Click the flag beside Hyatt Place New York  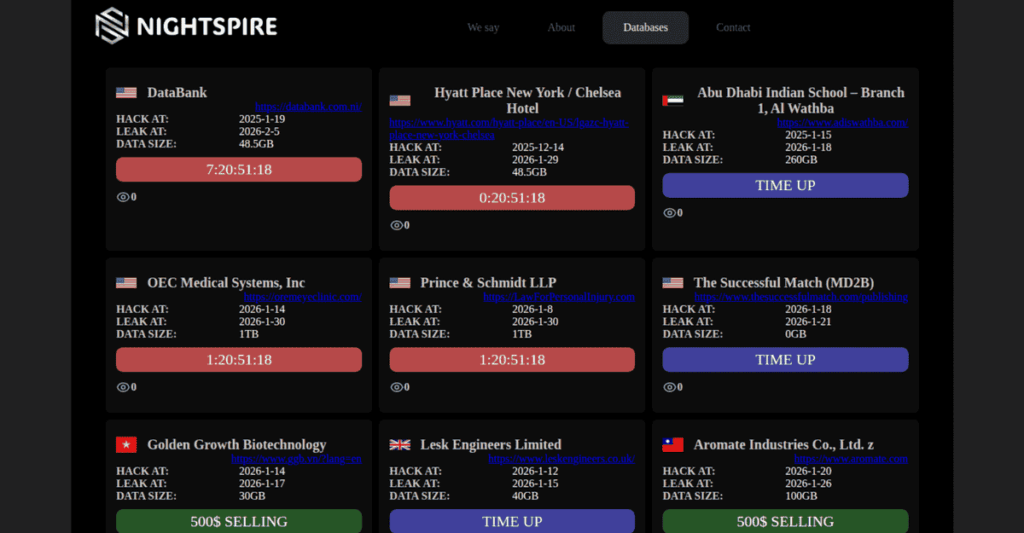click(400, 101)
